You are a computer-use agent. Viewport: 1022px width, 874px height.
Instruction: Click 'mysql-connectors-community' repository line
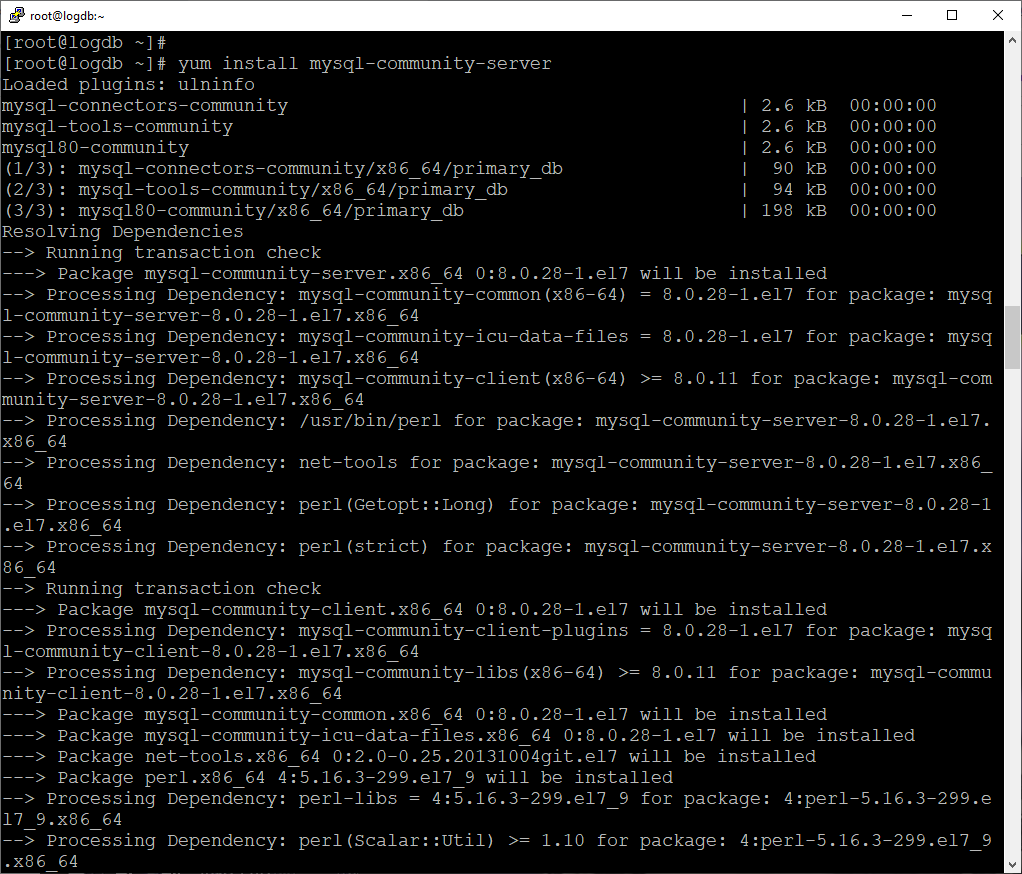[x=469, y=106]
